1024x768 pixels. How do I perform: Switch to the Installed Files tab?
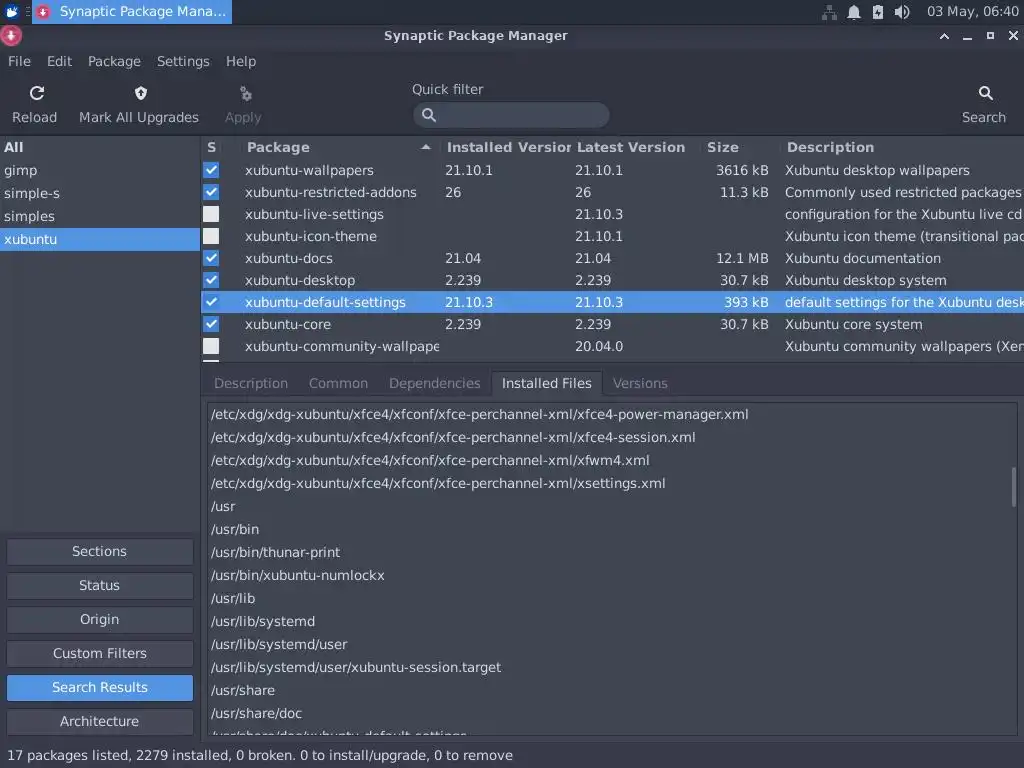[547, 383]
